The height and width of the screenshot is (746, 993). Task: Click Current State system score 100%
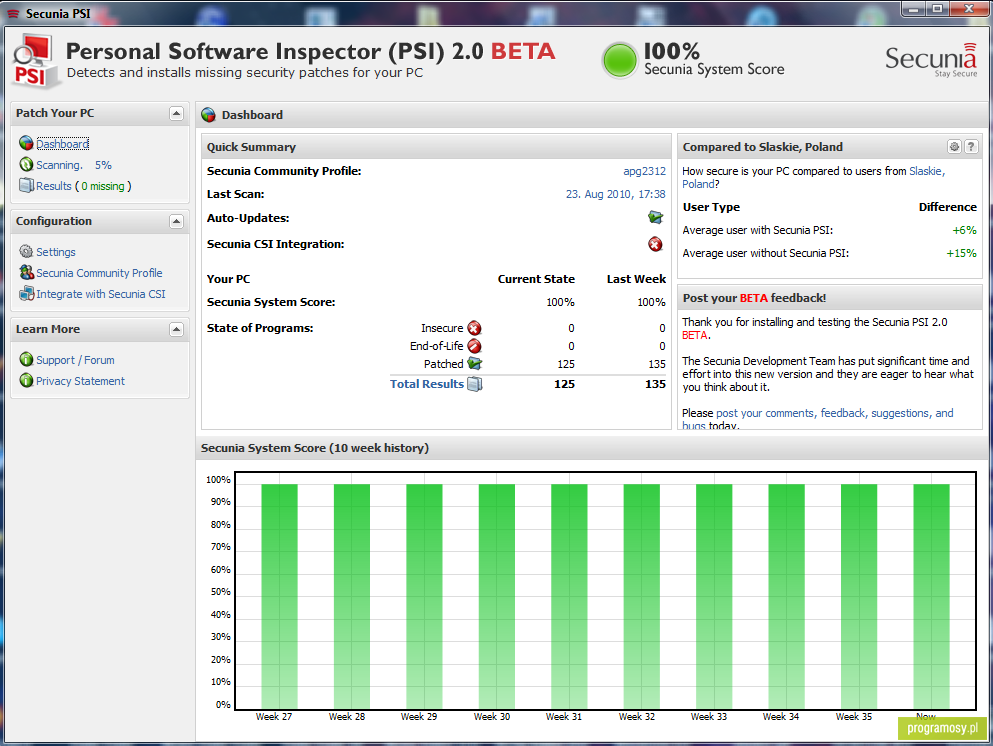tap(560, 302)
